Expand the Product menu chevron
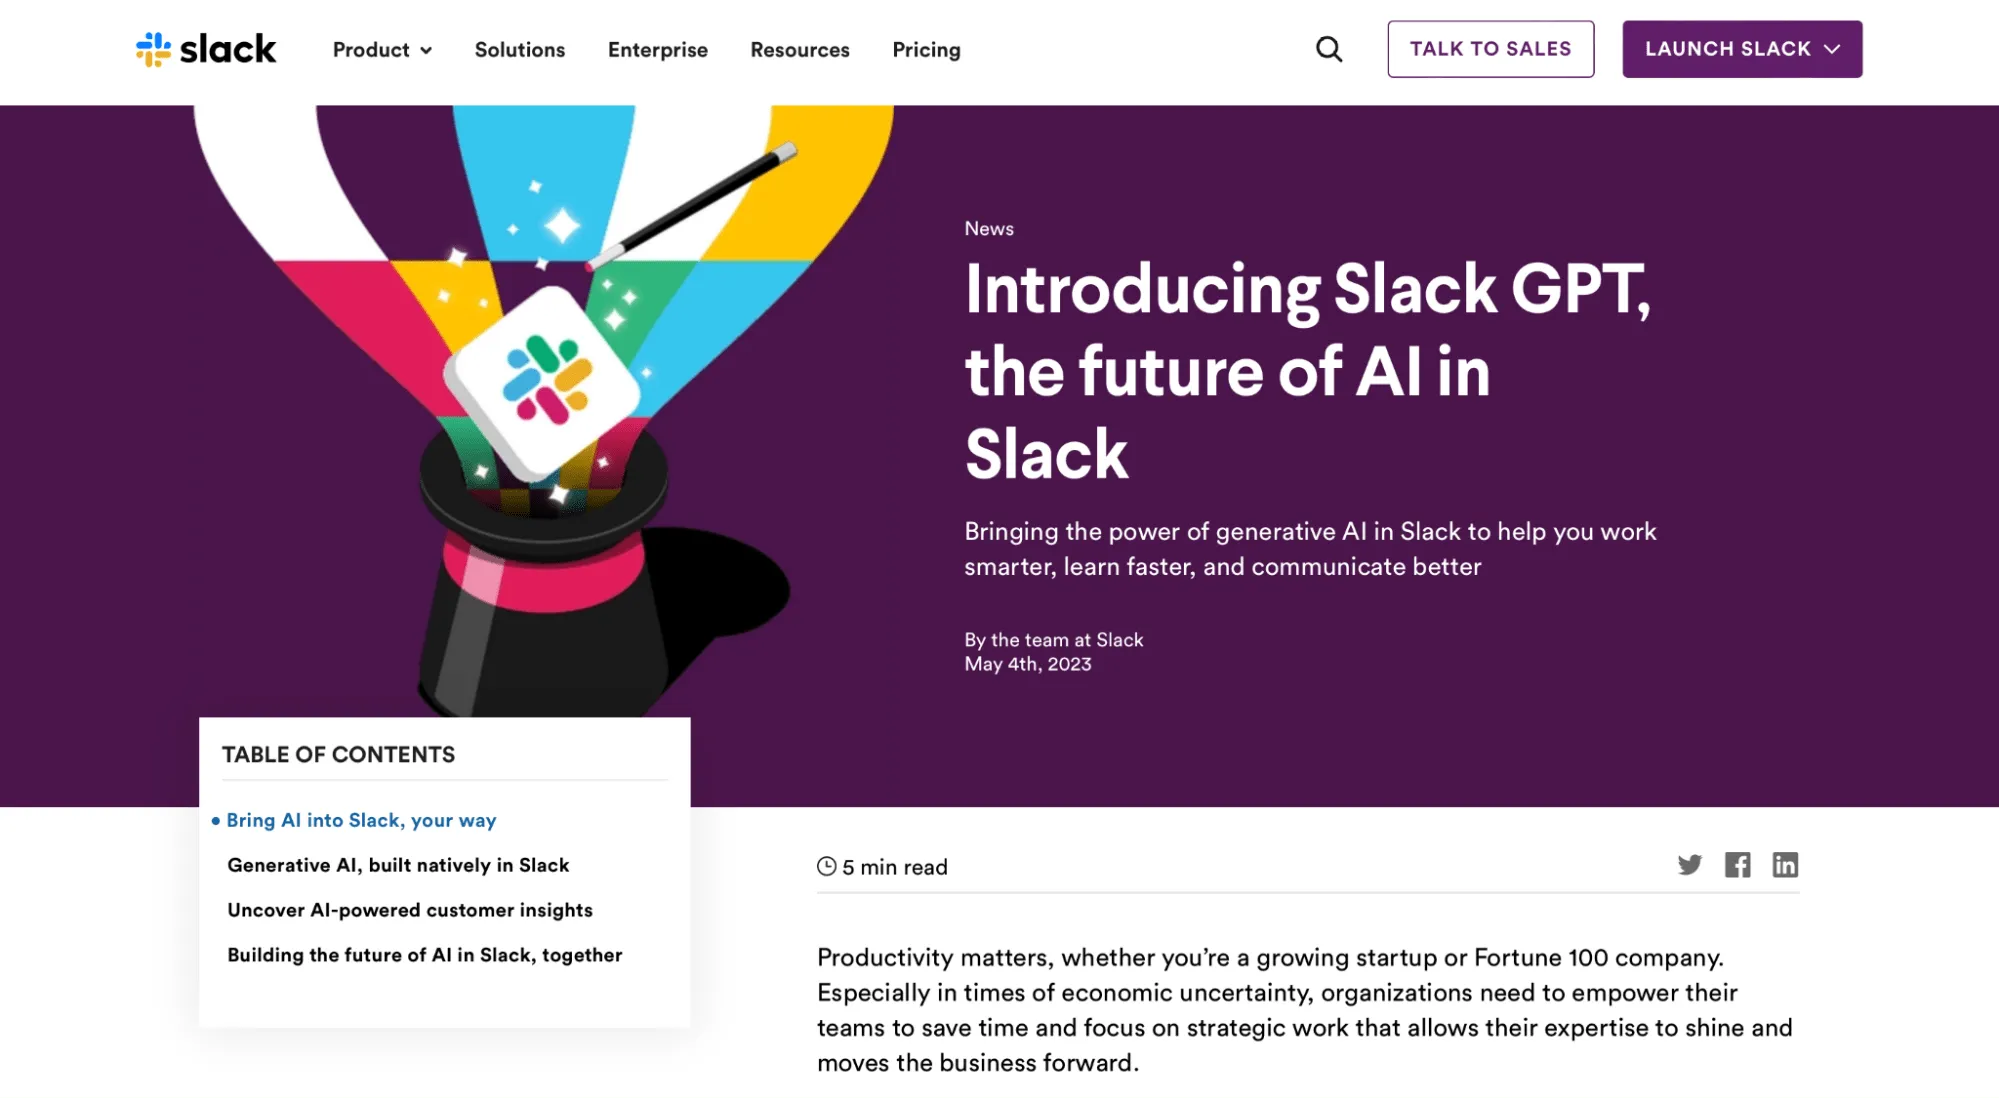Viewport: 1999px width, 1099px height. [x=426, y=51]
